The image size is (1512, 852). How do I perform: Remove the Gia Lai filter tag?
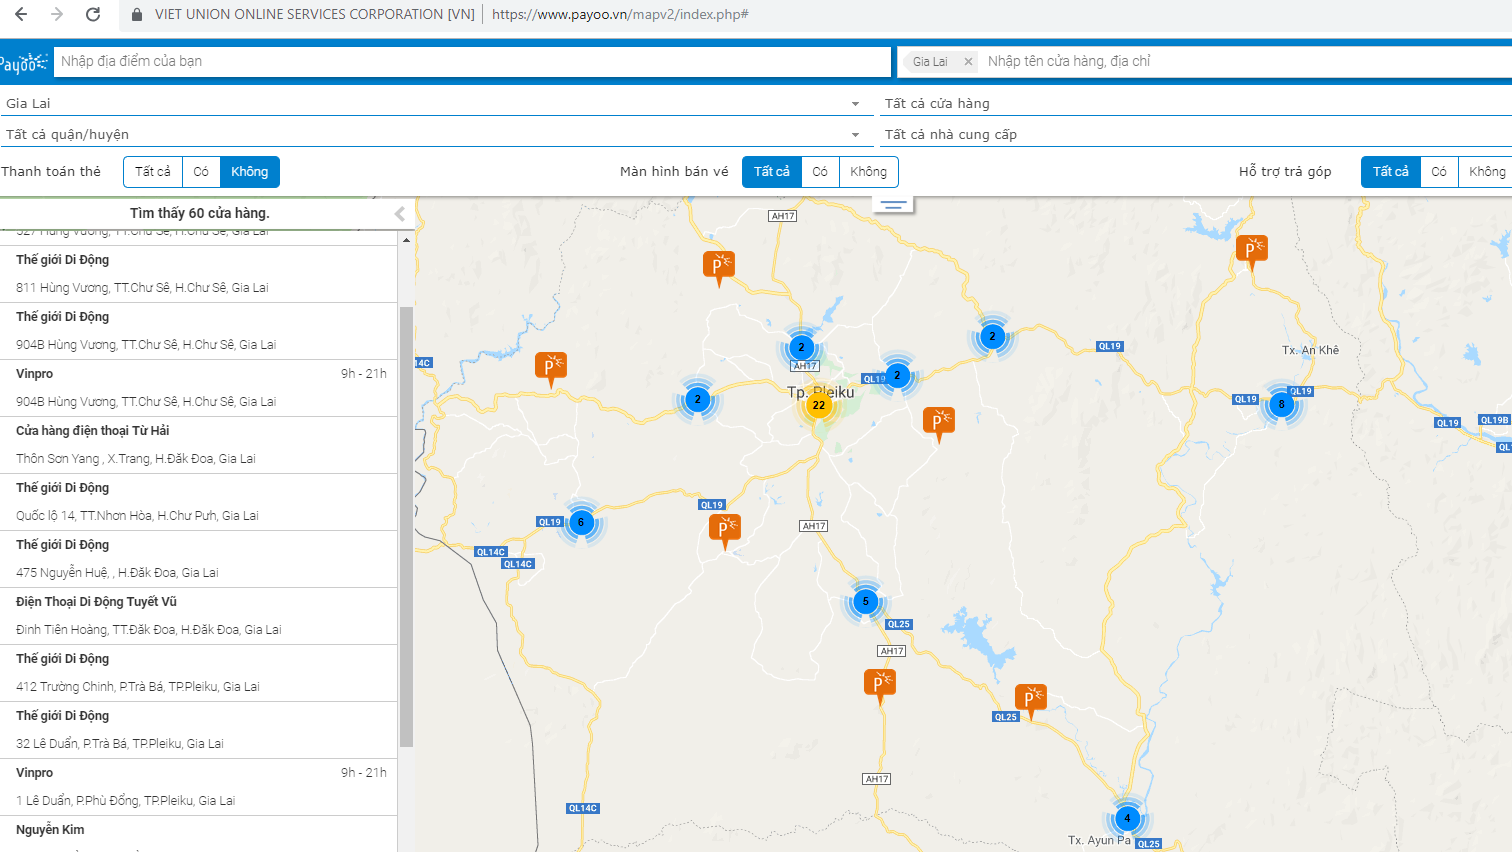(x=968, y=62)
